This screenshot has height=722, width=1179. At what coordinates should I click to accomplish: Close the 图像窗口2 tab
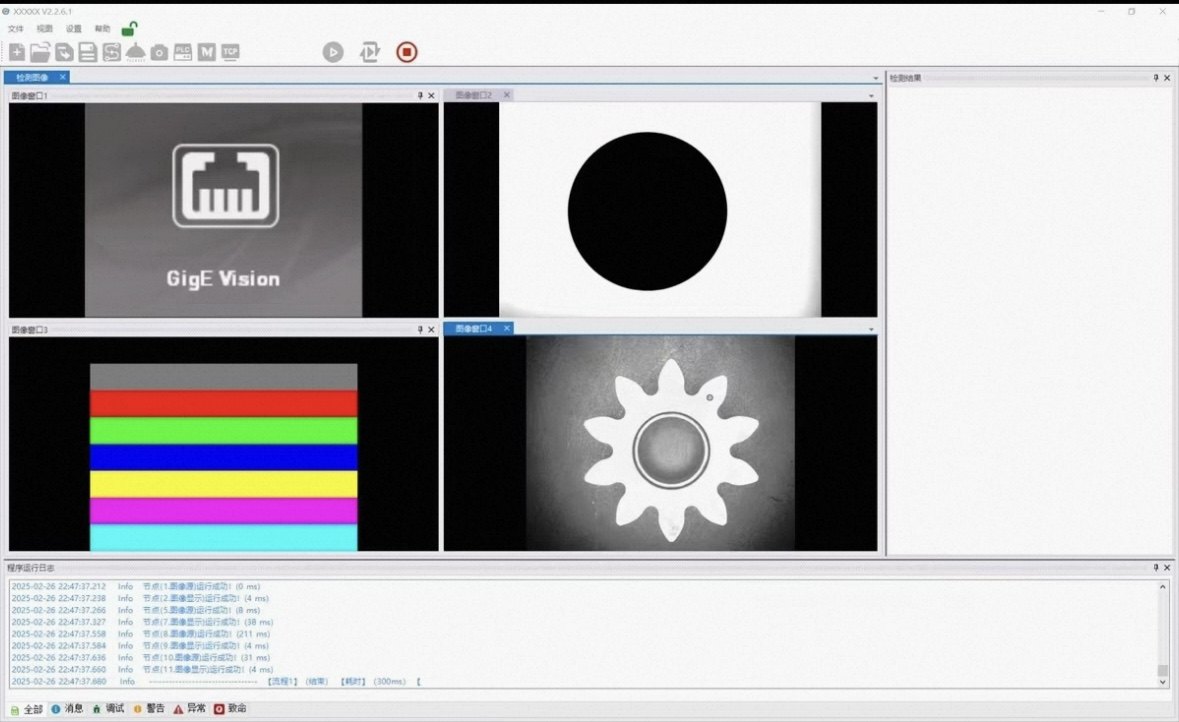[507, 95]
